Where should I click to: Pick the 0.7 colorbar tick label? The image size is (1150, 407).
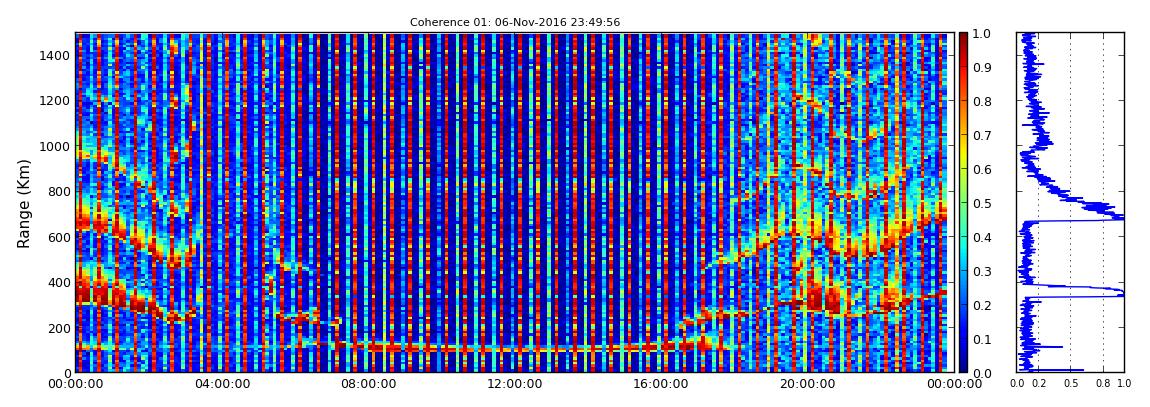point(983,136)
